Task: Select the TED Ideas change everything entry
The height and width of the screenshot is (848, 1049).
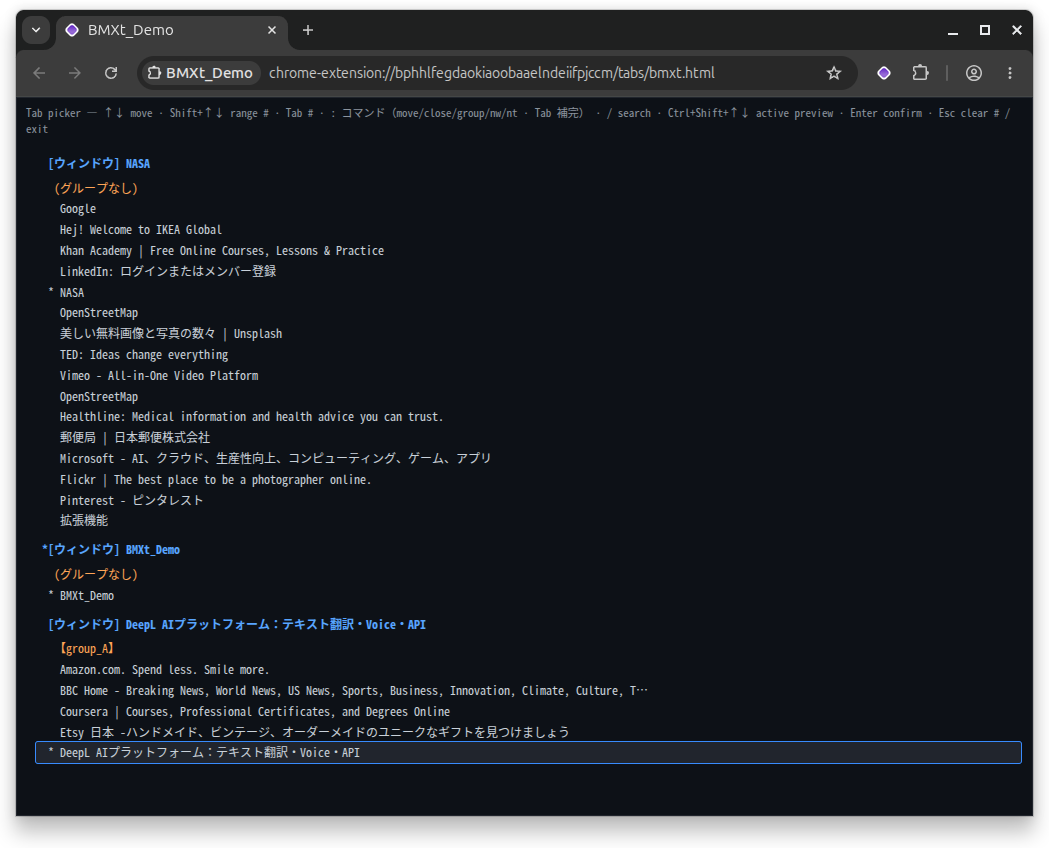Action: click(144, 354)
